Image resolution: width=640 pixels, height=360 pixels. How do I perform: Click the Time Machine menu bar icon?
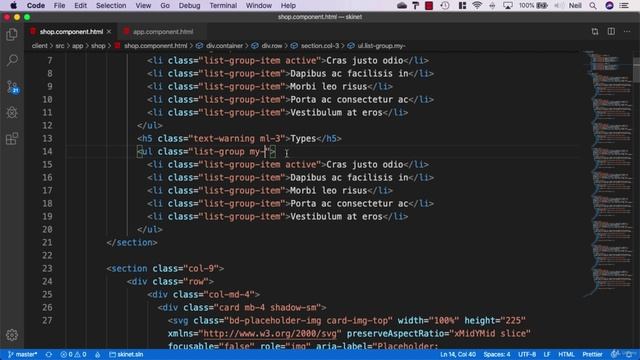[x=445, y=6]
